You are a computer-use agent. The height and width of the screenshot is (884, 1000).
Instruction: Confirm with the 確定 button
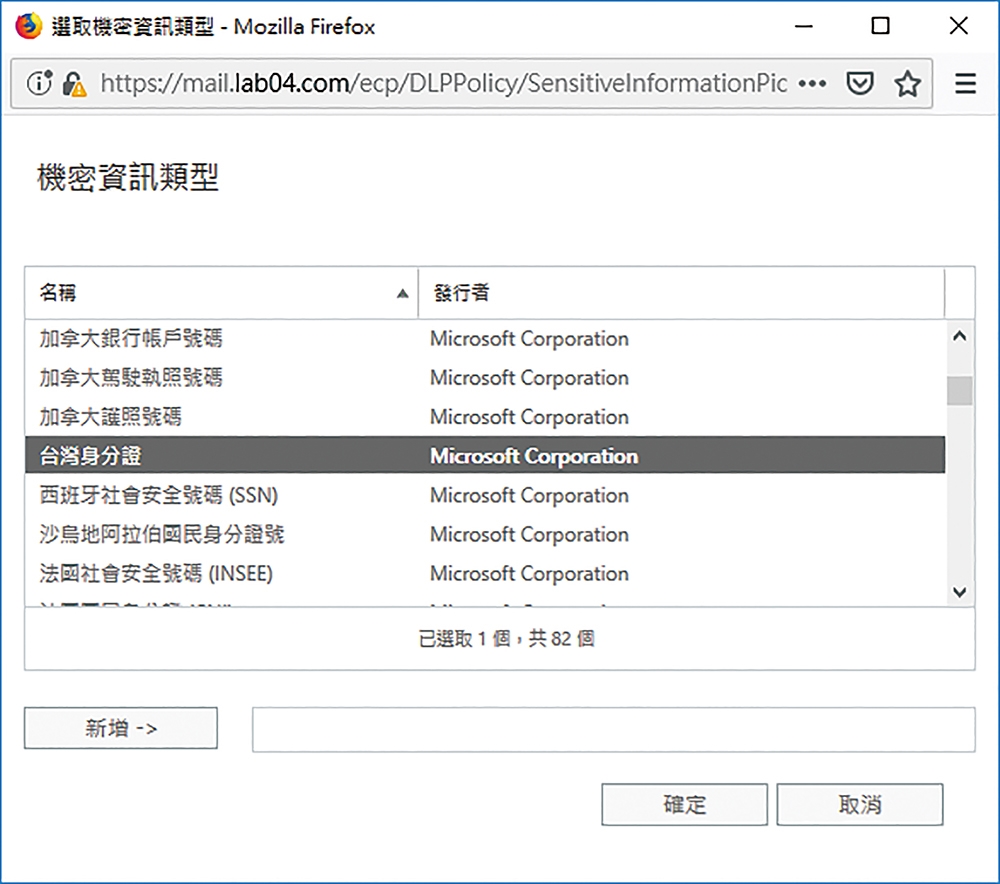click(x=684, y=804)
